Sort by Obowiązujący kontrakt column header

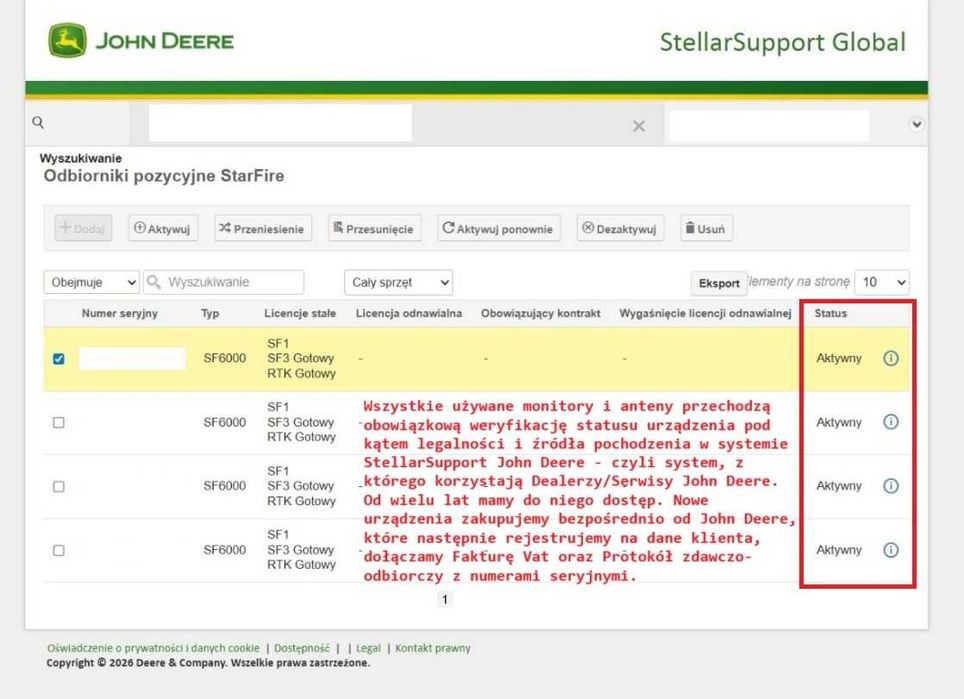click(x=540, y=314)
